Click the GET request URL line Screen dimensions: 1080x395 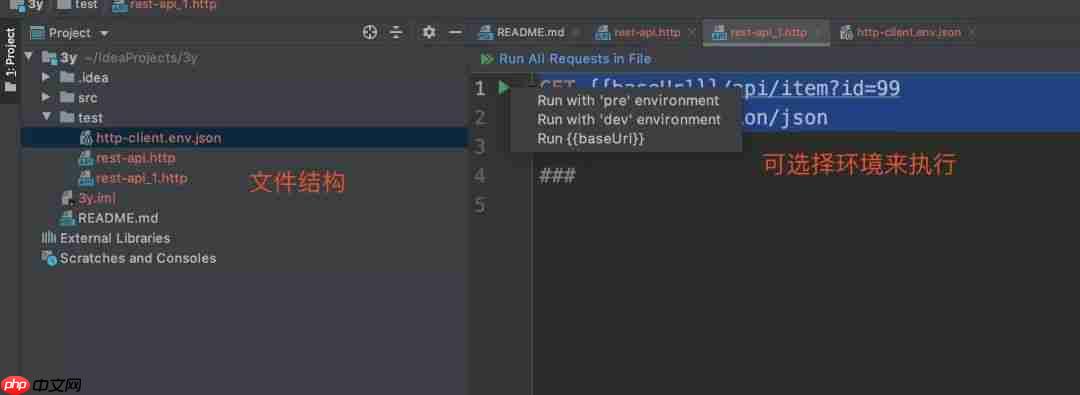click(x=720, y=88)
